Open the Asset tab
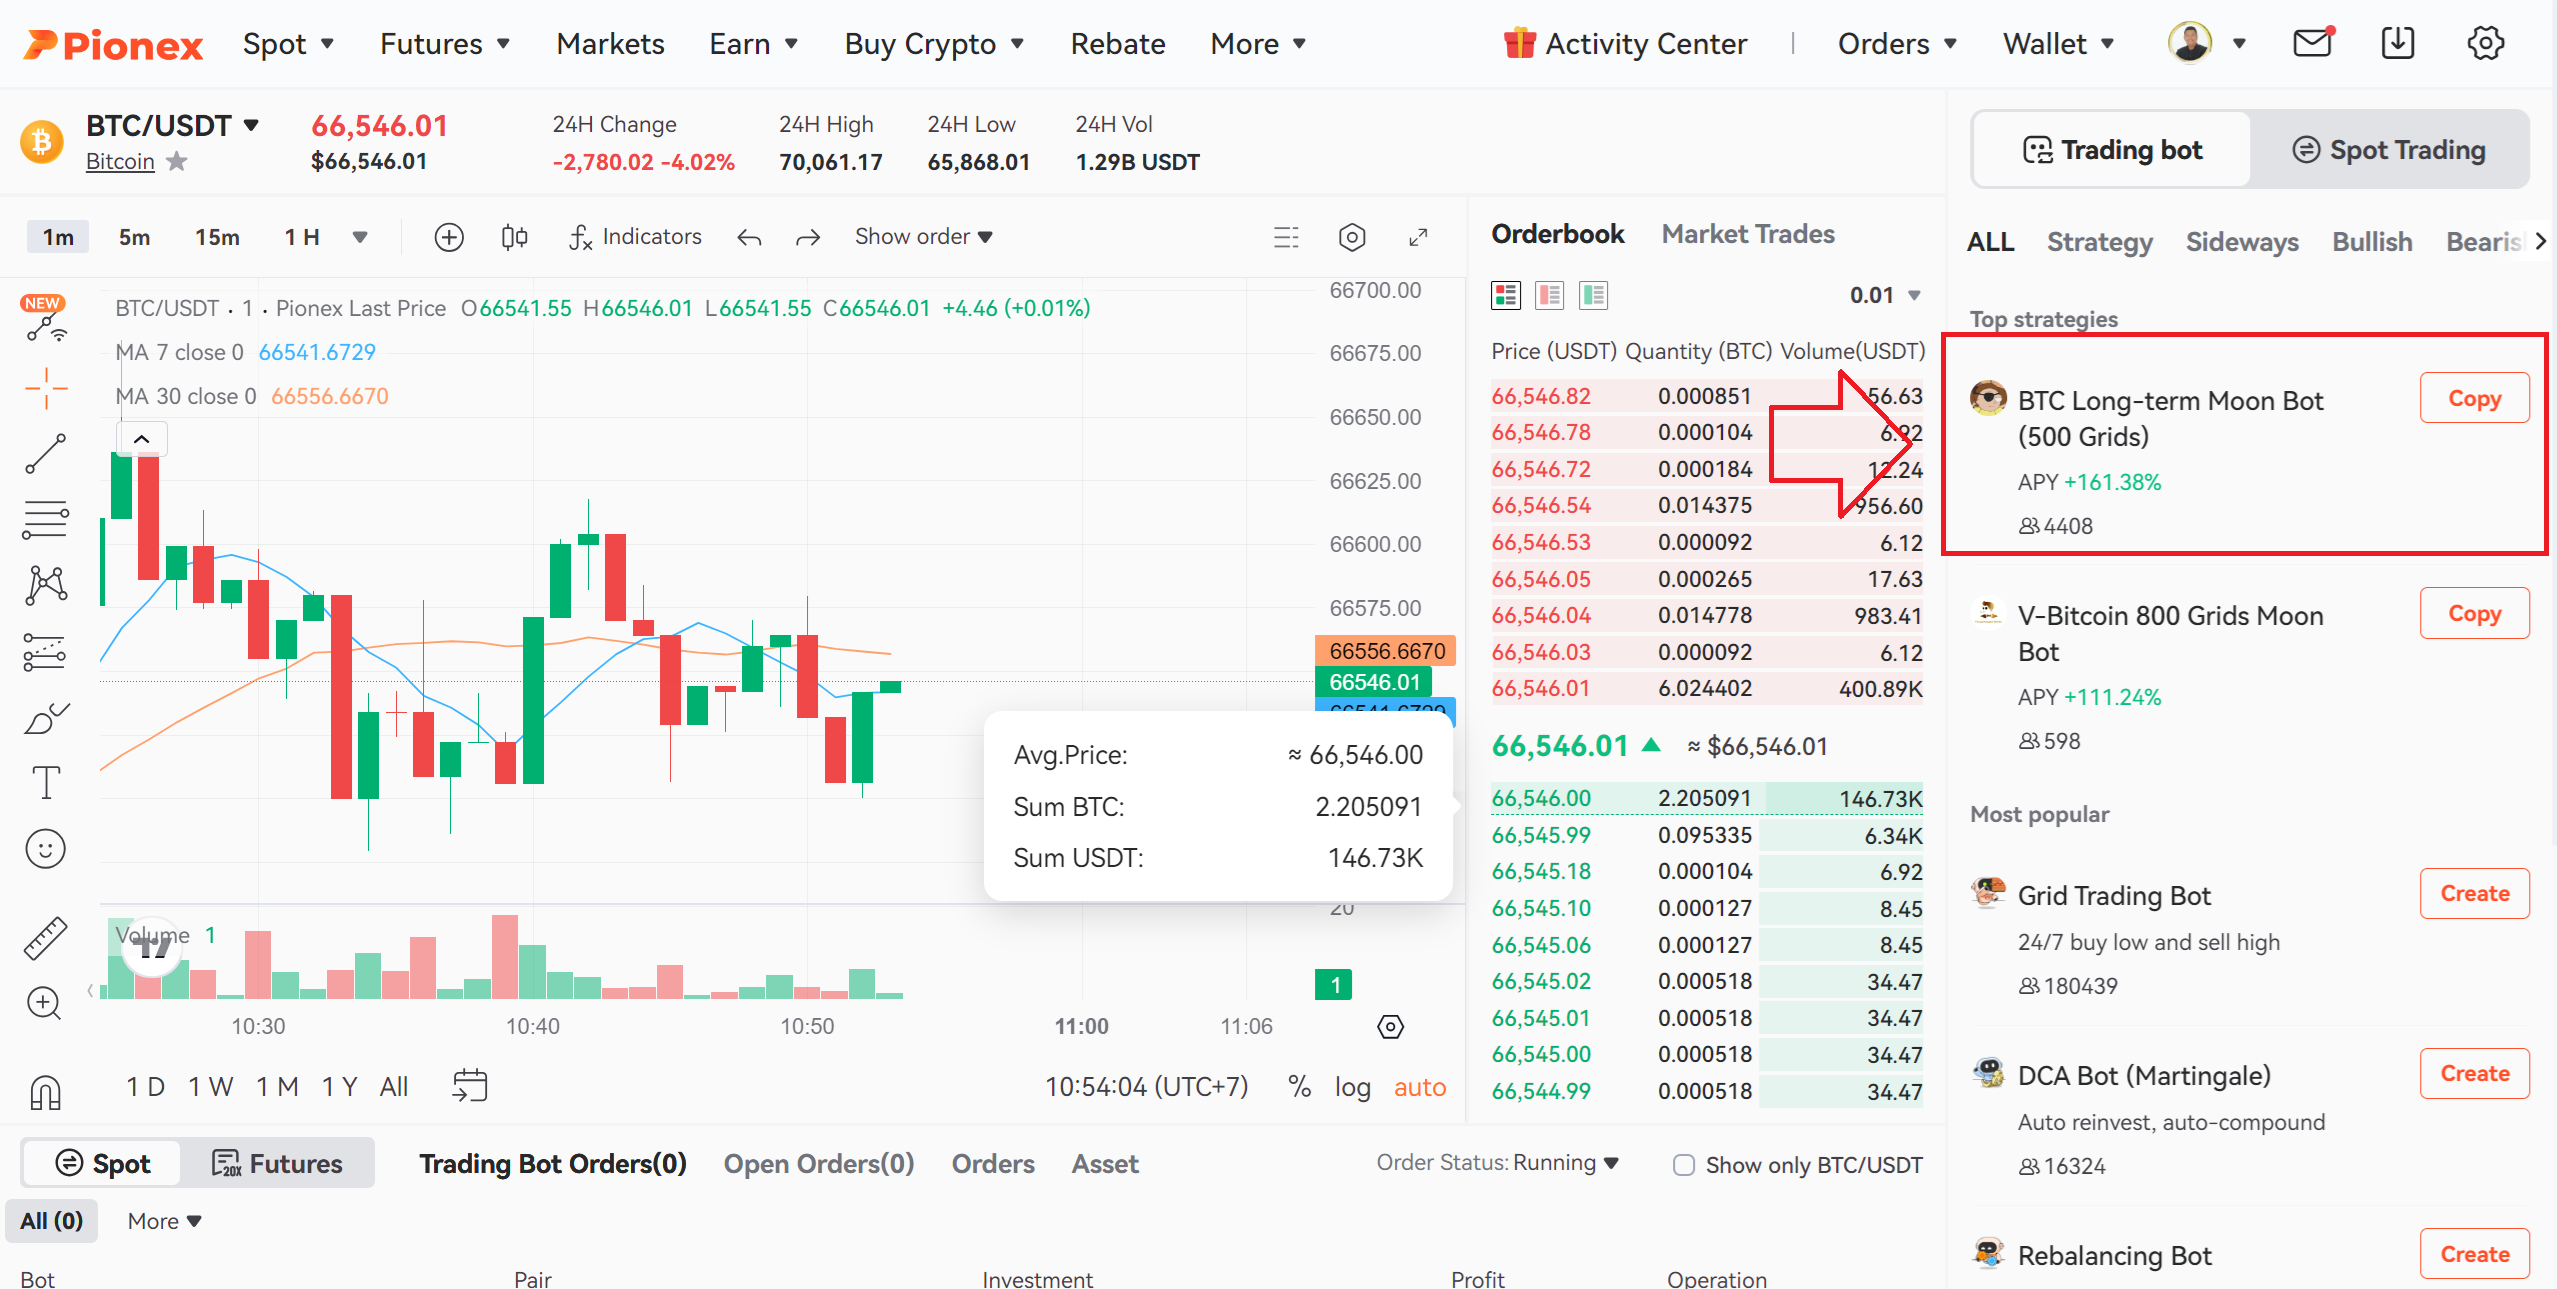2557x1289 pixels. tap(1105, 1164)
